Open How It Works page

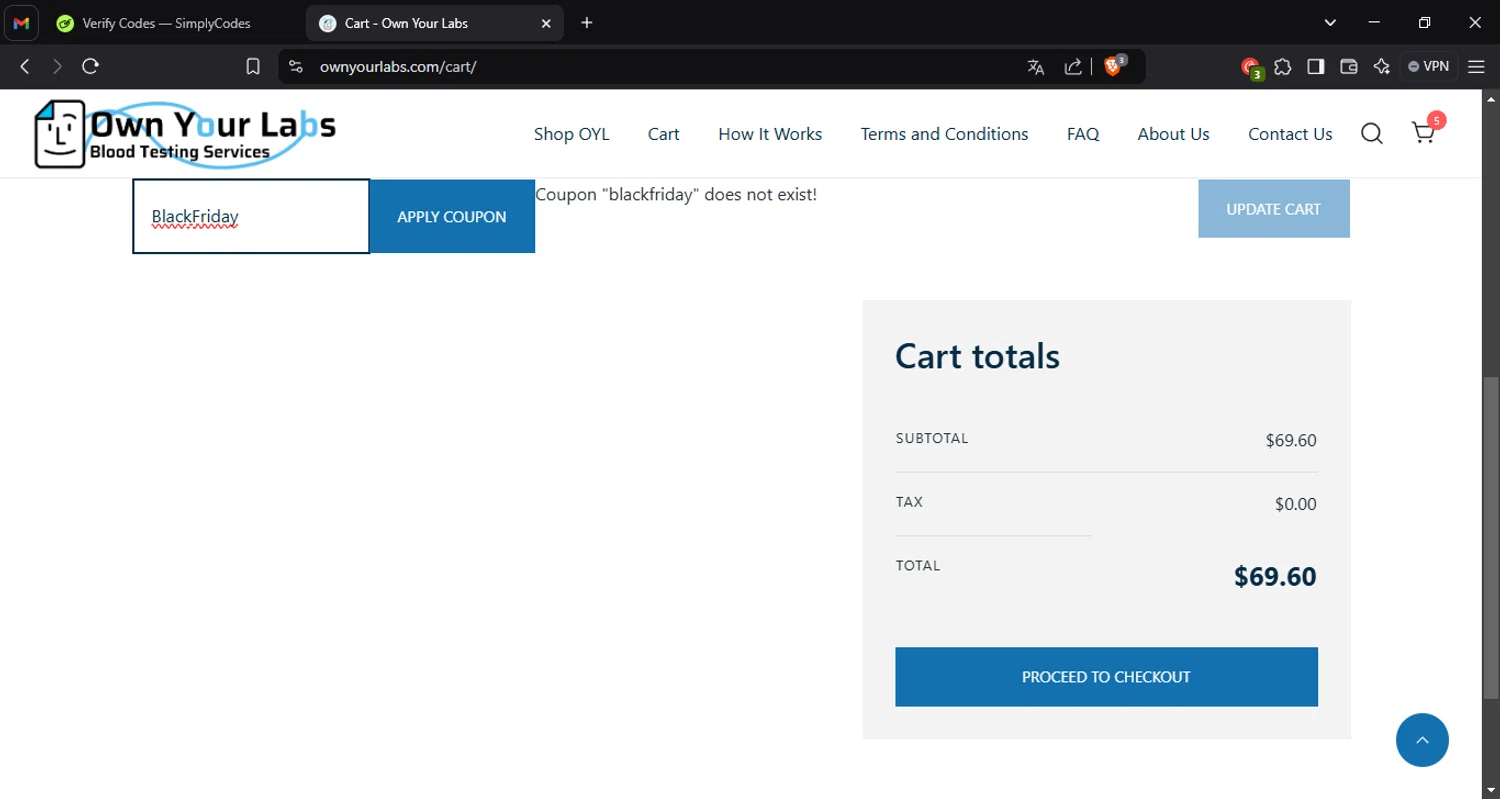[x=770, y=134]
